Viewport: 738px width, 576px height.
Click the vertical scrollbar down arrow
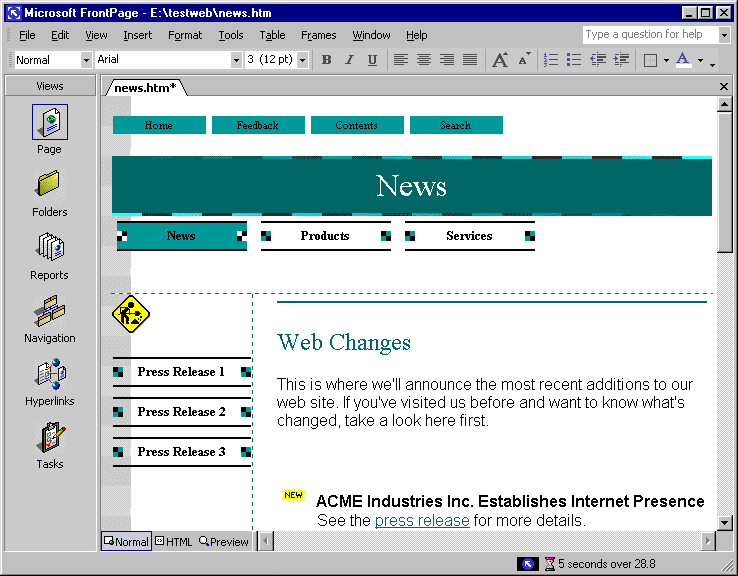(724, 522)
